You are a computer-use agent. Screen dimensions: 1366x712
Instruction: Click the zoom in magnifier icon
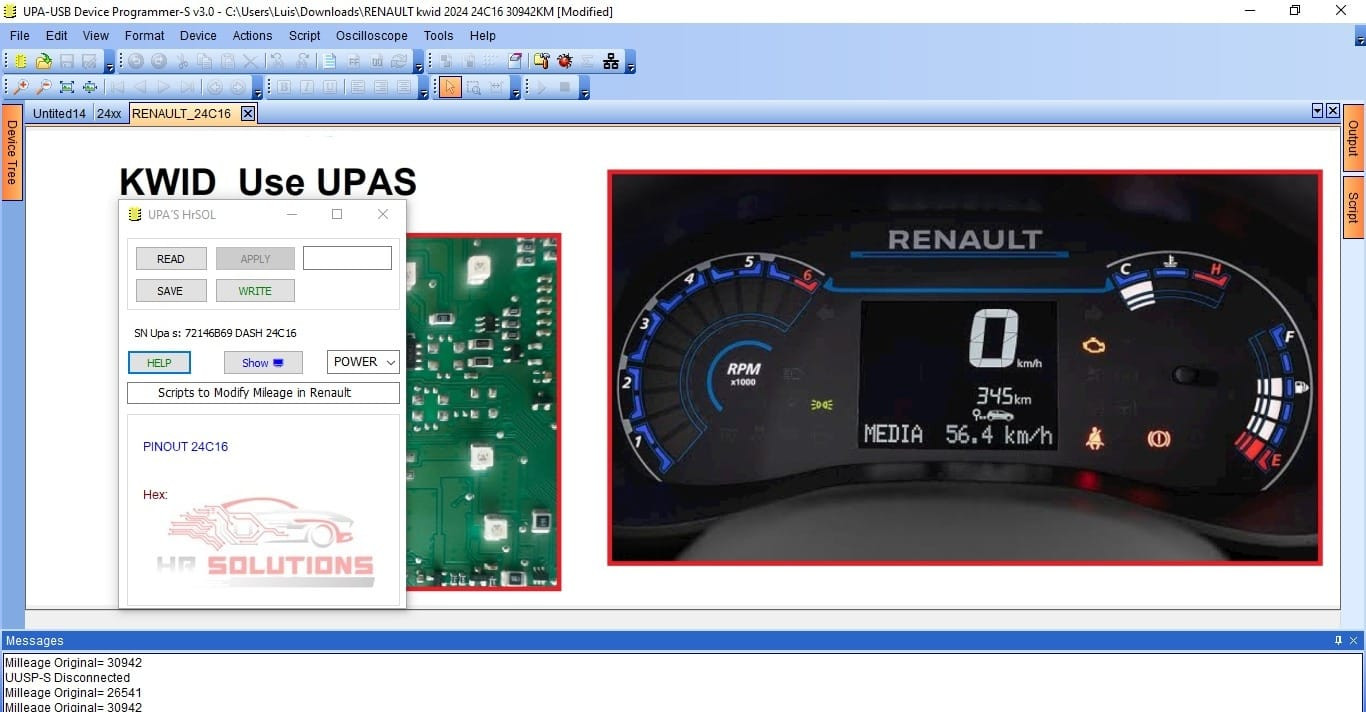pyautogui.click(x=20, y=87)
